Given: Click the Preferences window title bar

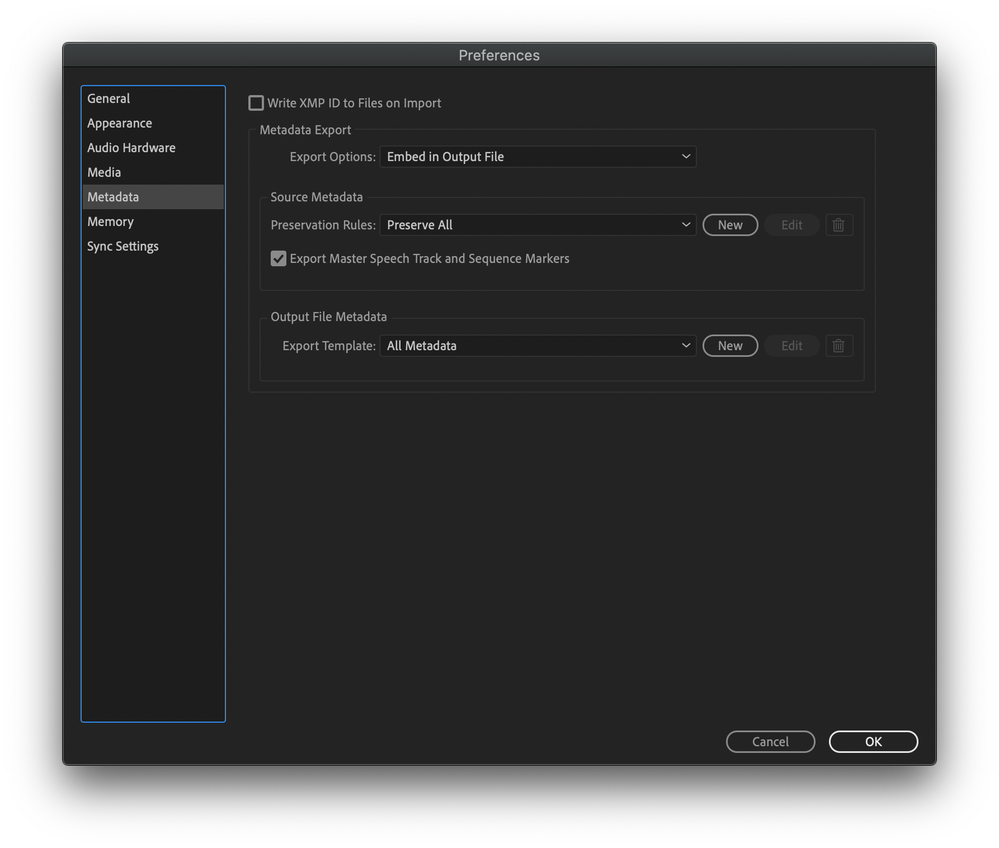Looking at the screenshot, I should tap(500, 55).
